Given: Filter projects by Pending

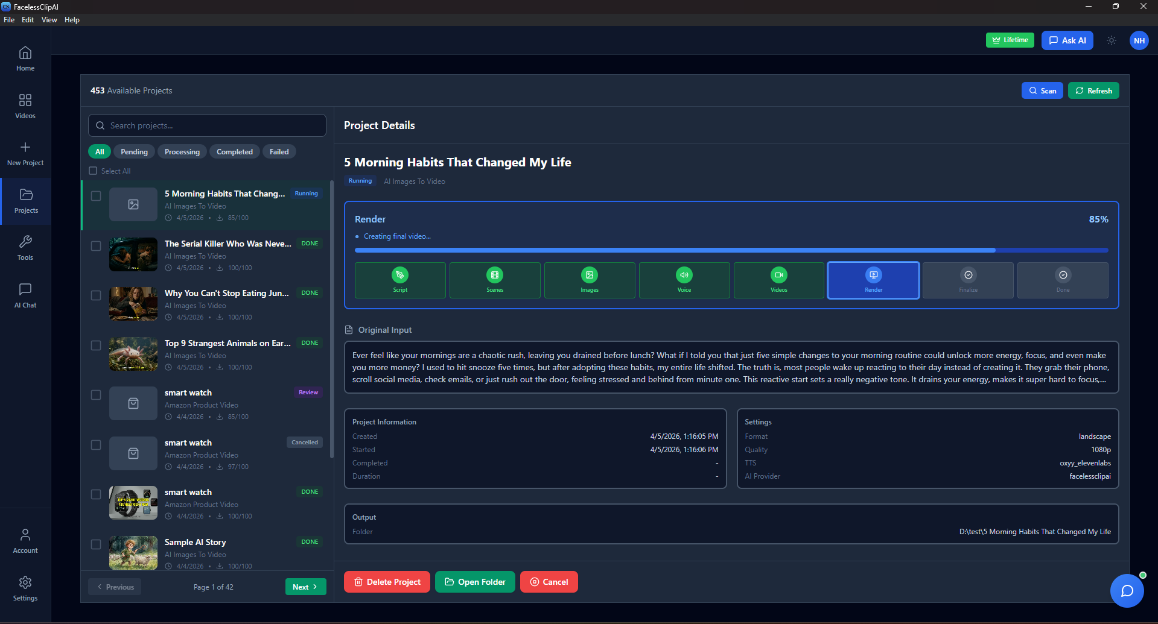Looking at the screenshot, I should coord(134,151).
